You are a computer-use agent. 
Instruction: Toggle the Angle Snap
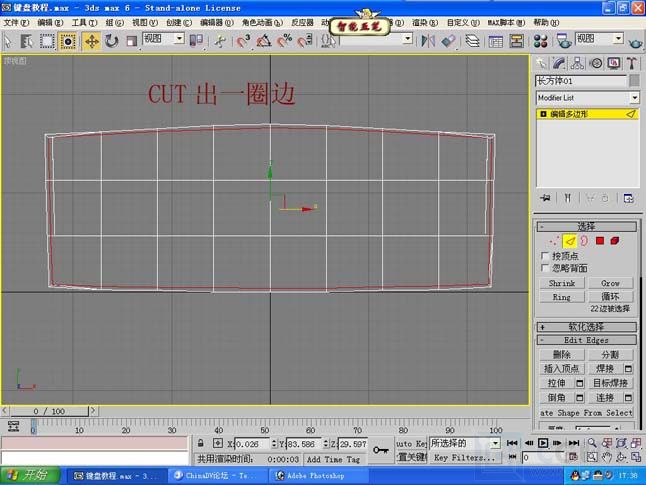click(264, 41)
